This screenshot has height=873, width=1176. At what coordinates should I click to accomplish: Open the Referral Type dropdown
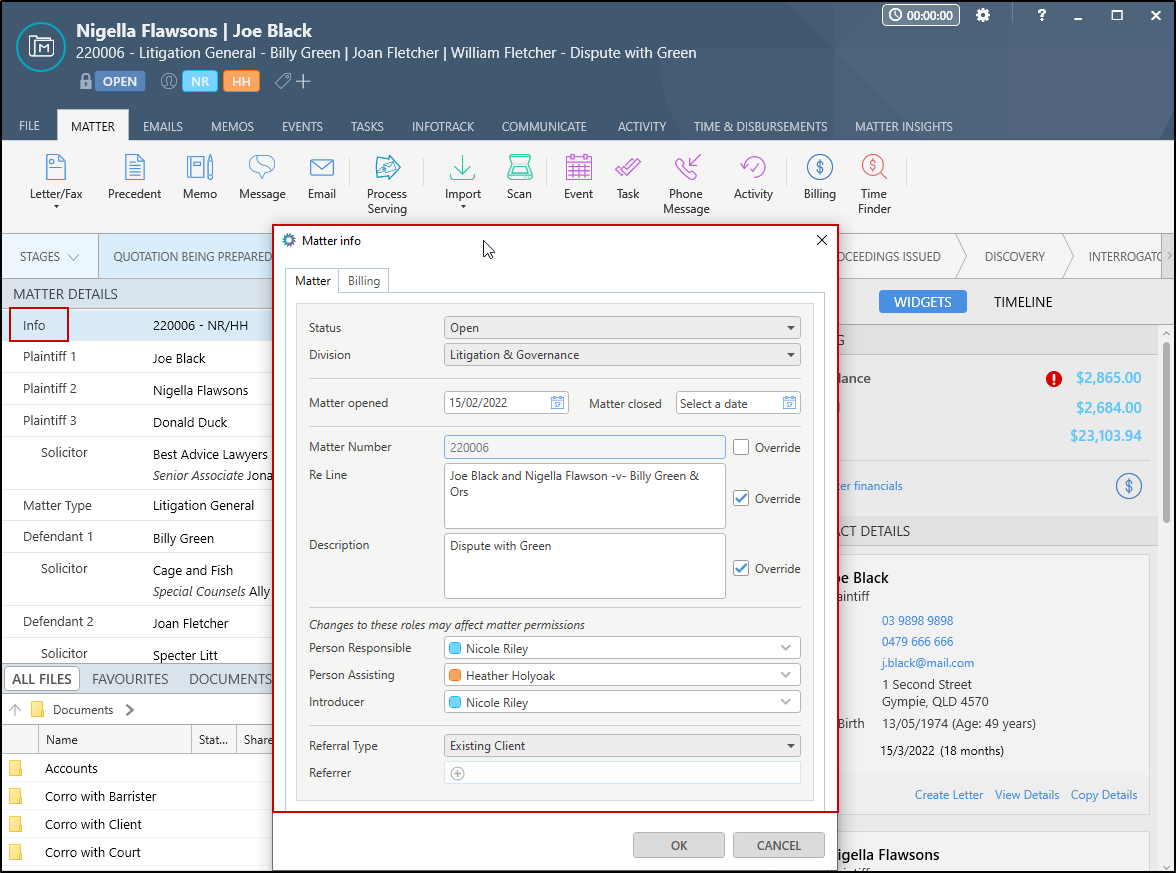[621, 746]
